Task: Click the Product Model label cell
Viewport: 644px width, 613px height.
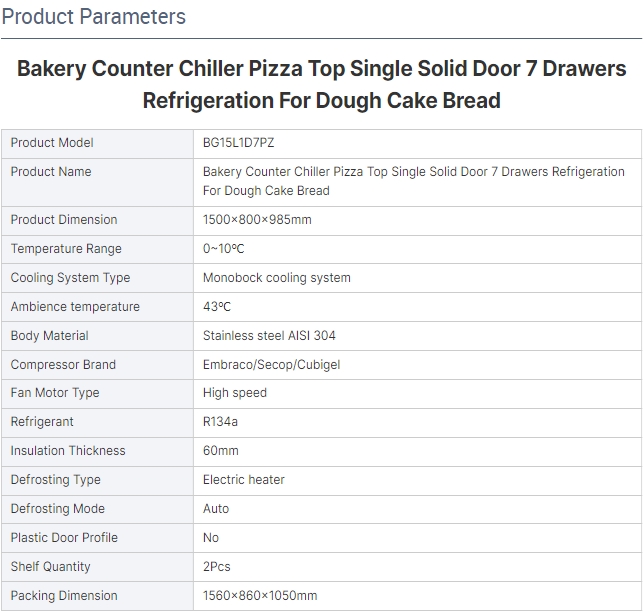Action: click(x=52, y=143)
